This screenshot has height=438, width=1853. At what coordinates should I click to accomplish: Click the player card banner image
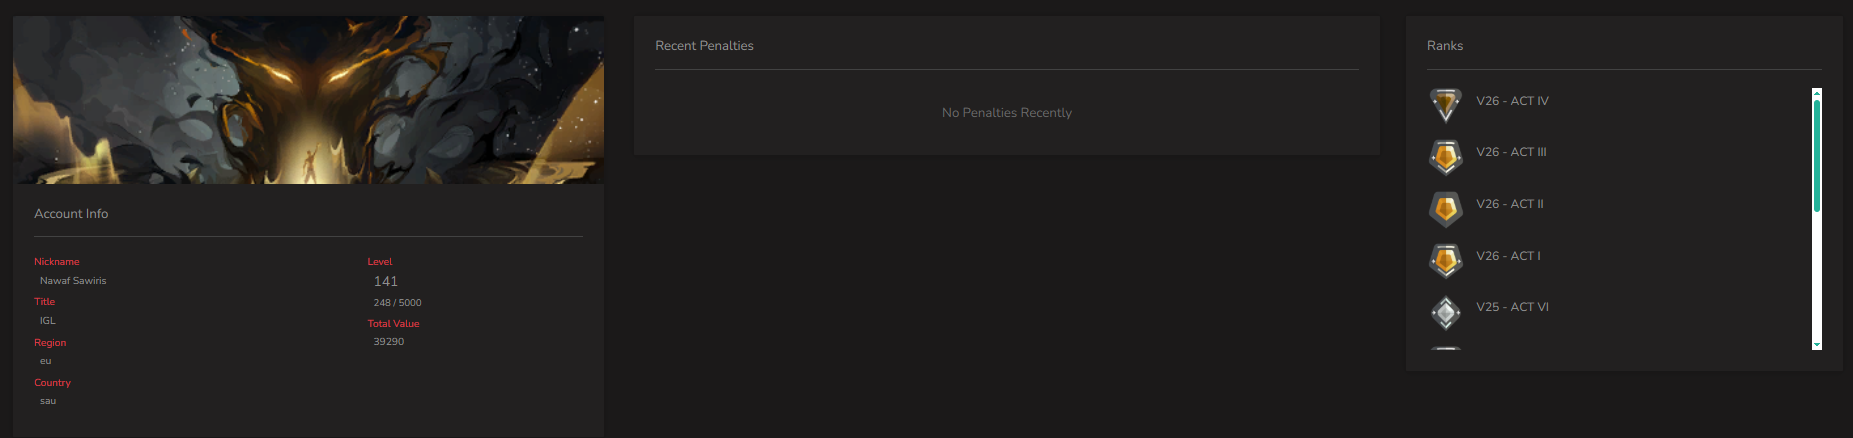pyautogui.click(x=308, y=100)
